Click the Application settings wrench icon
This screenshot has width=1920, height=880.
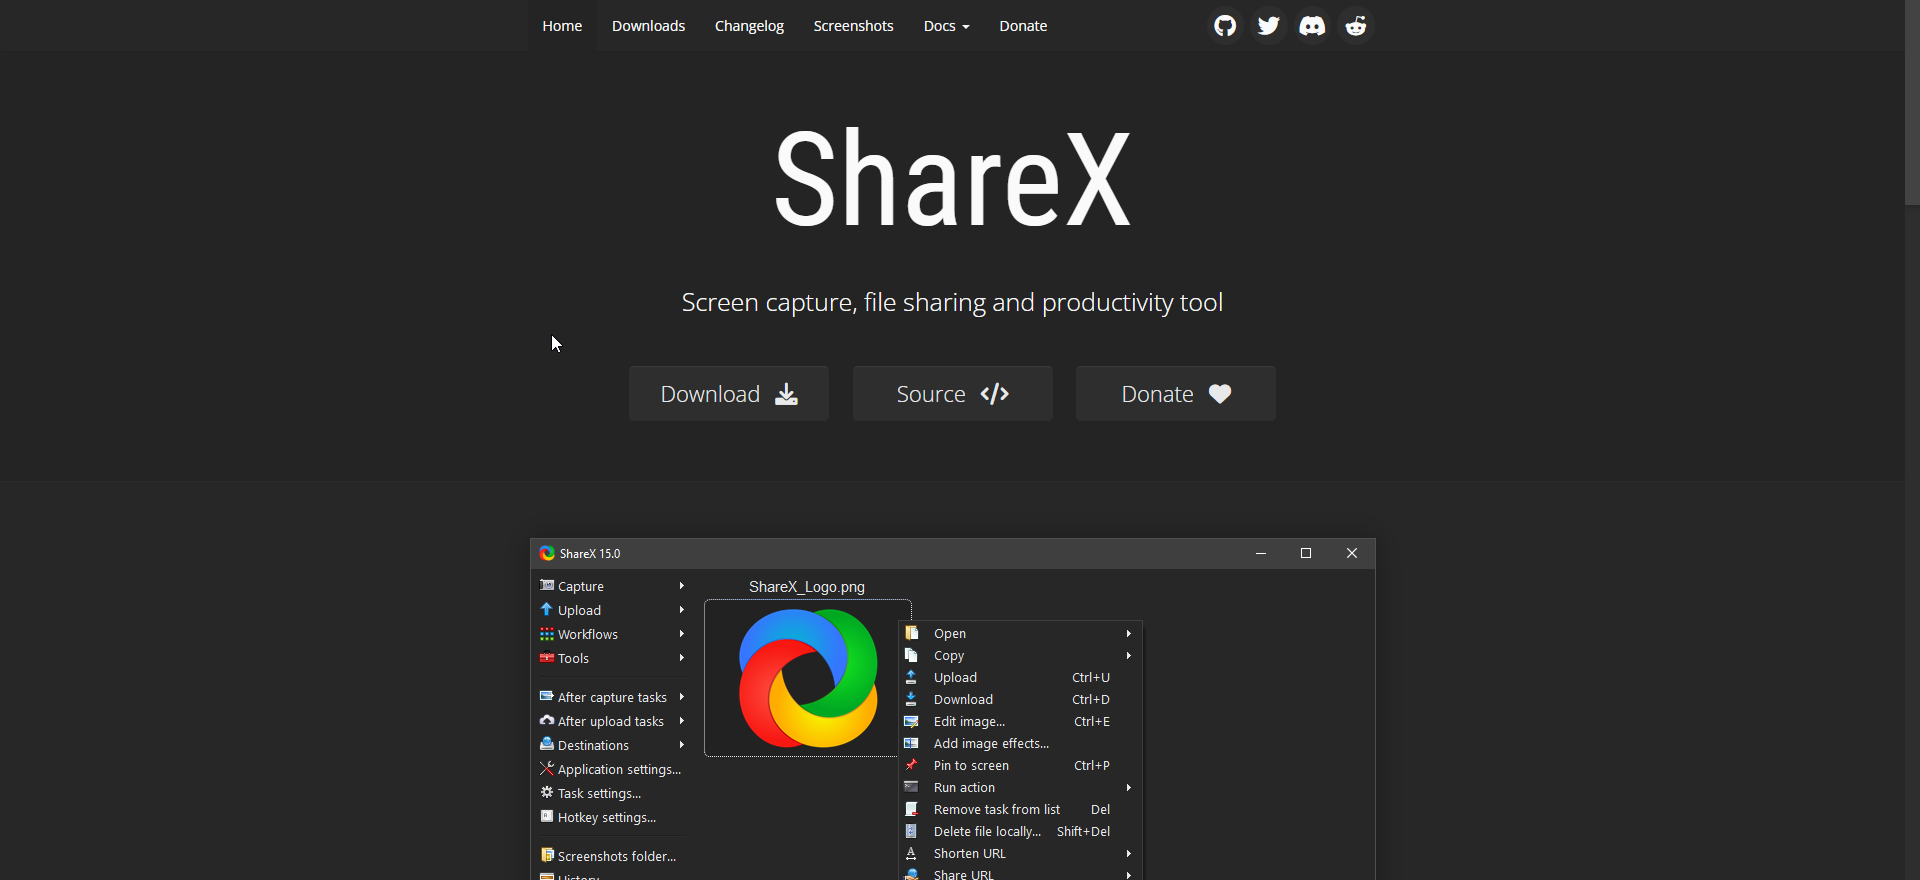(547, 768)
